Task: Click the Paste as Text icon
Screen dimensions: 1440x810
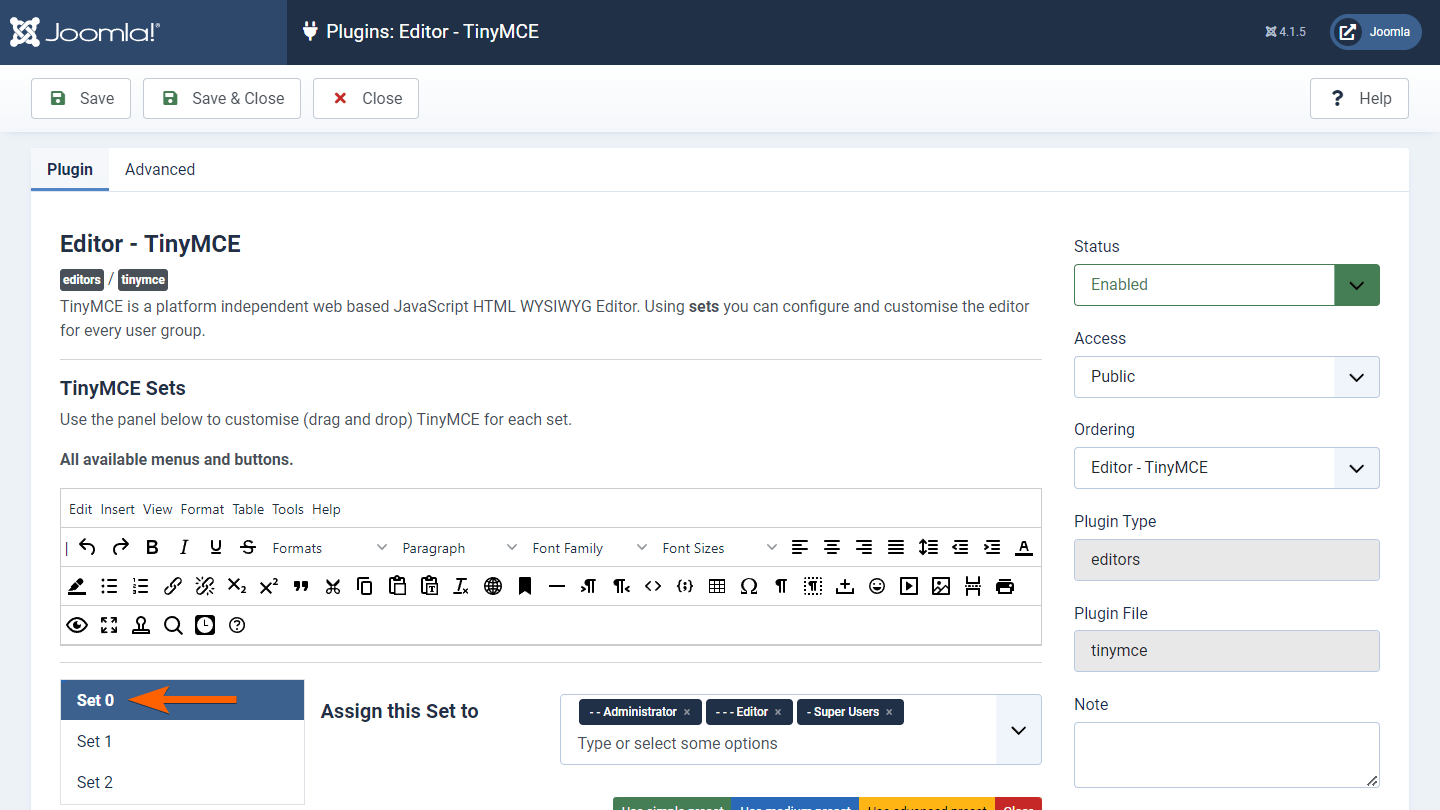Action: point(429,586)
